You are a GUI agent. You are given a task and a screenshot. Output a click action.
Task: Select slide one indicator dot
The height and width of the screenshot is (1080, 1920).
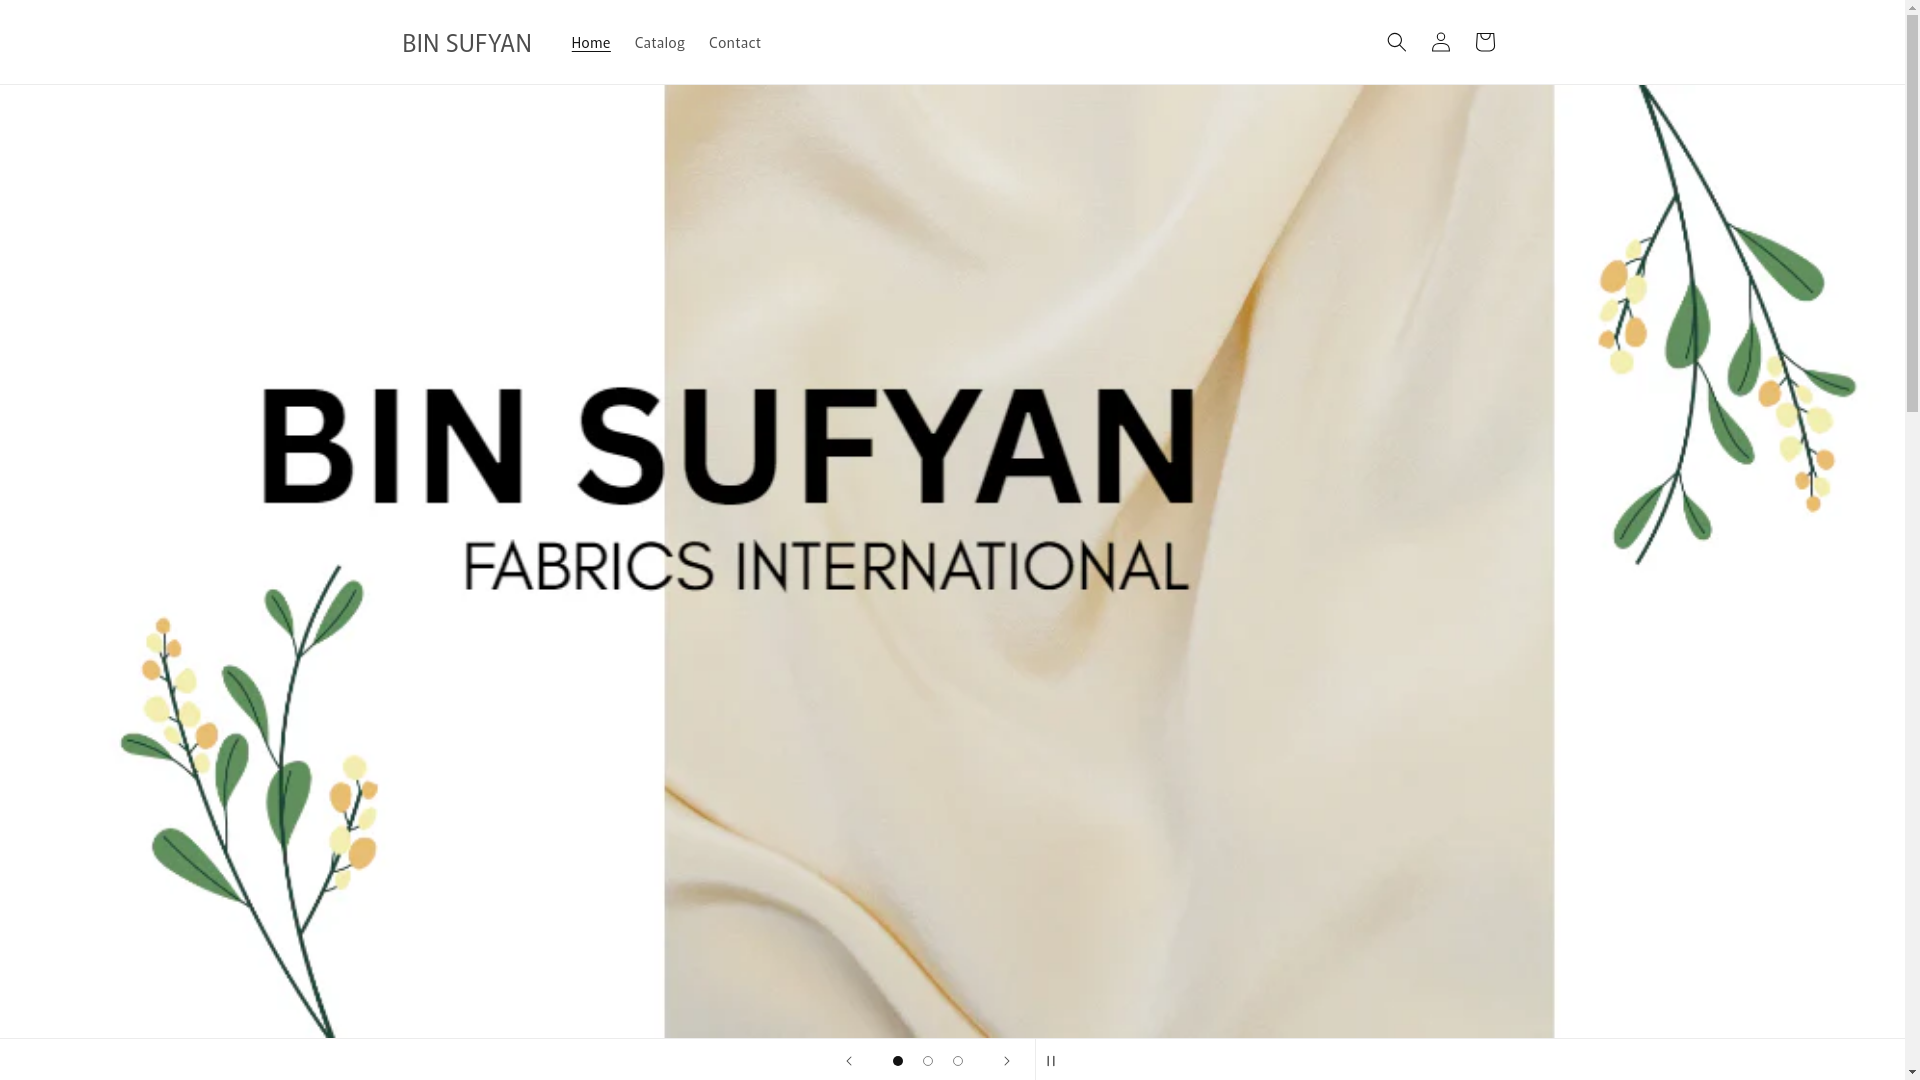(897, 1061)
